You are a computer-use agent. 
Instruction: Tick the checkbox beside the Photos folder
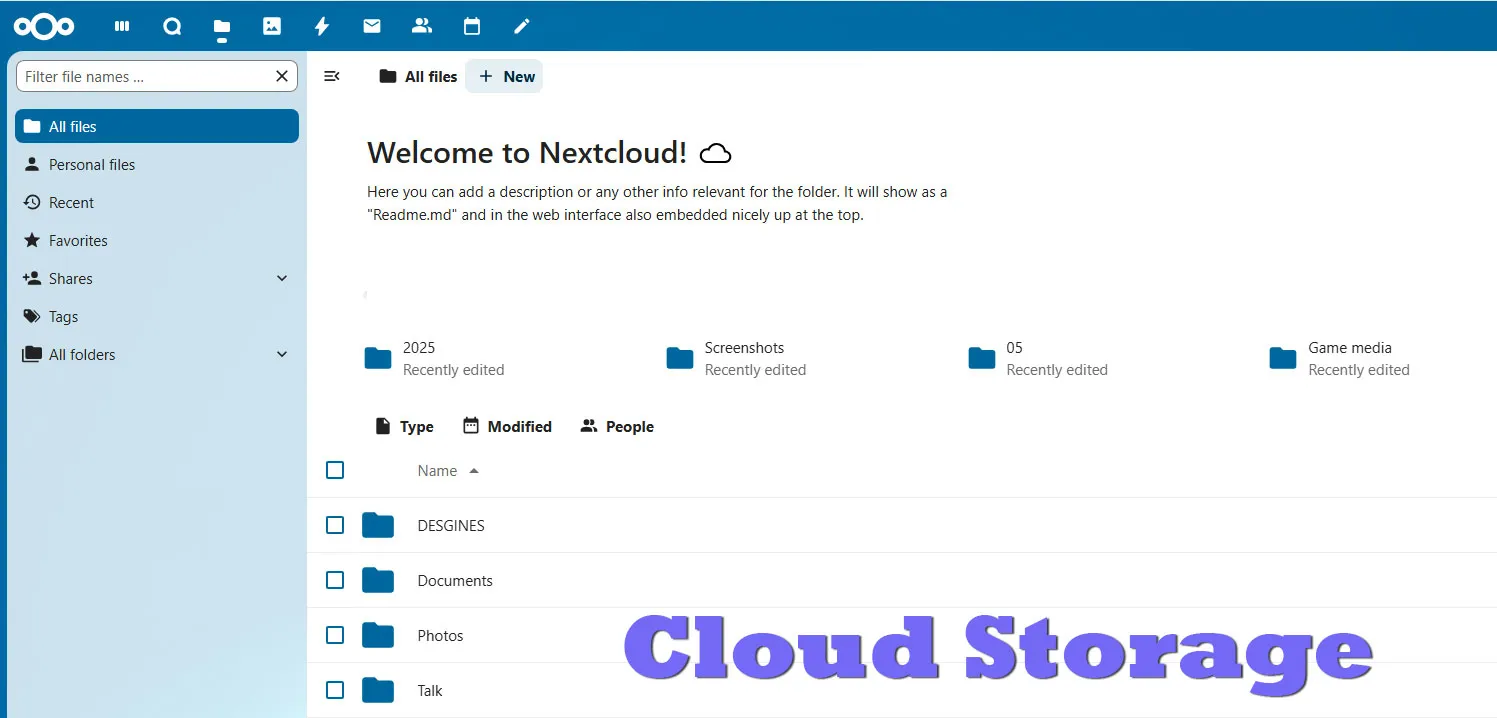coord(334,635)
